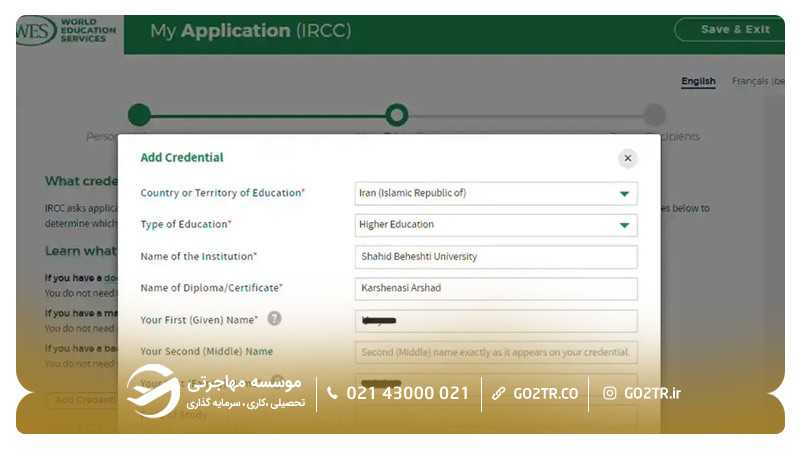The image size is (800, 450).
Task: Click help icon beside First (Given) Name
Action: [x=274, y=319]
